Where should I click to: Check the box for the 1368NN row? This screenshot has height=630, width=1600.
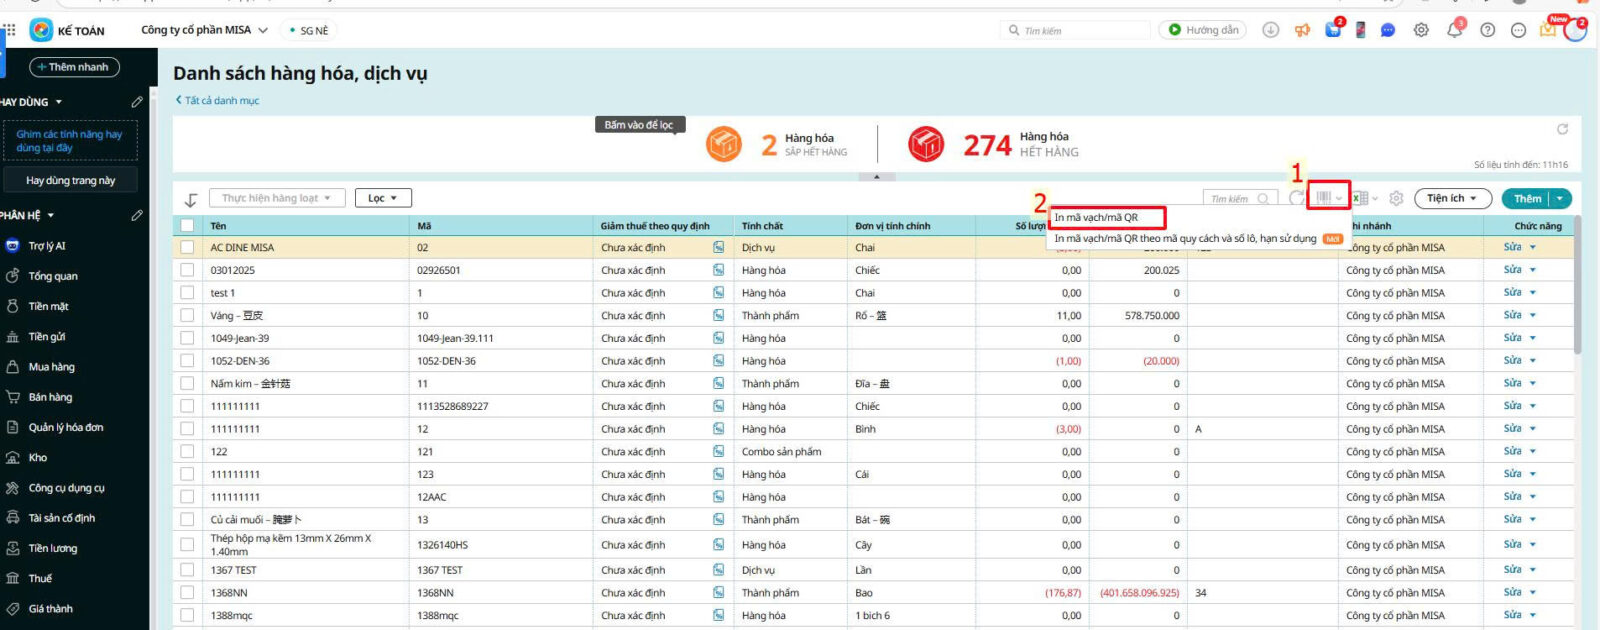187,593
